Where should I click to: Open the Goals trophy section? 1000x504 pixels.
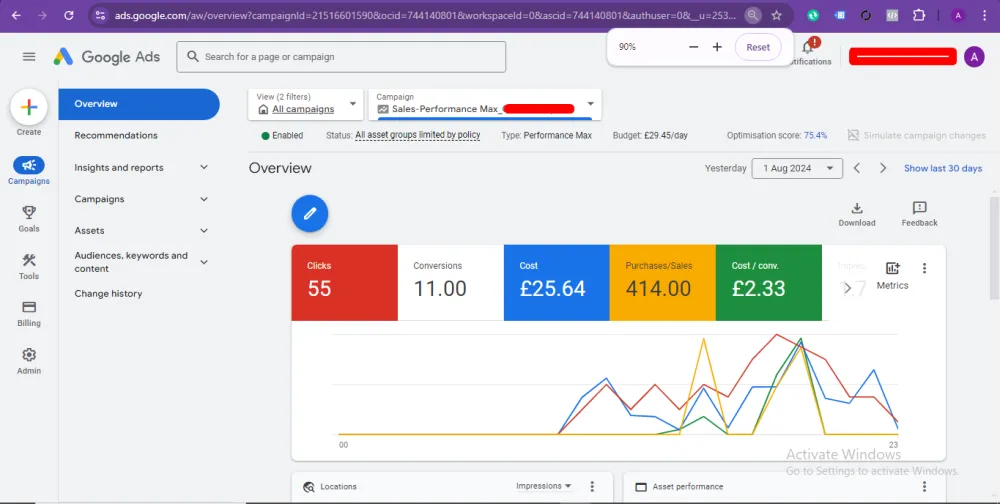(x=29, y=218)
